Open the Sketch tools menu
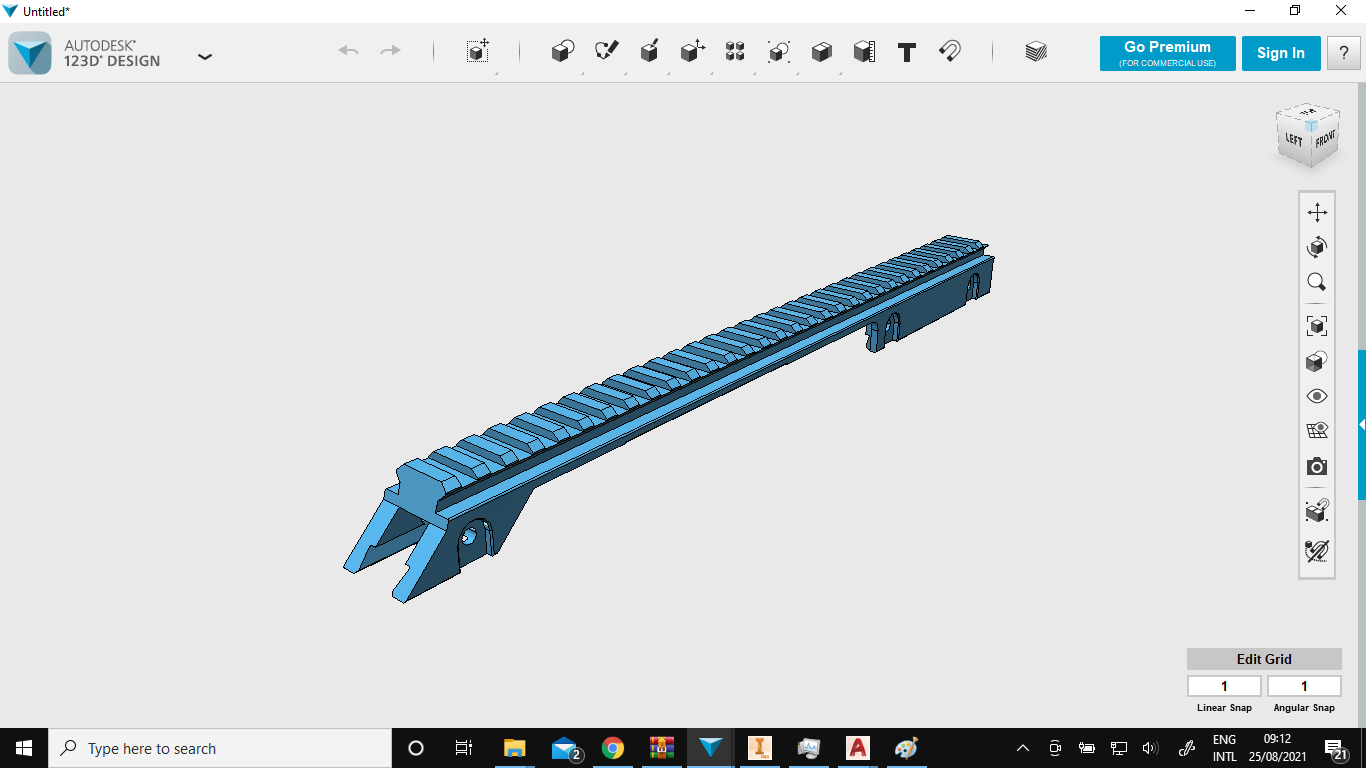Viewport: 1366px width, 768px height. tap(606, 52)
